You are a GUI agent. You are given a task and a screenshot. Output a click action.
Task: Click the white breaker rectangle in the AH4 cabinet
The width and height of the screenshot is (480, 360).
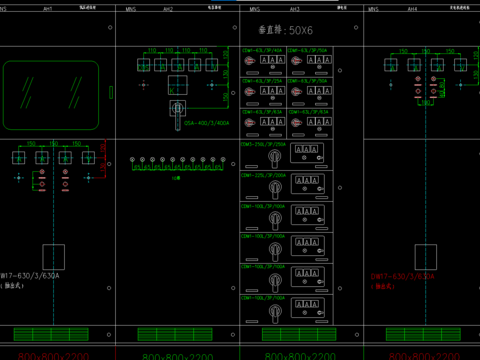[426, 257]
